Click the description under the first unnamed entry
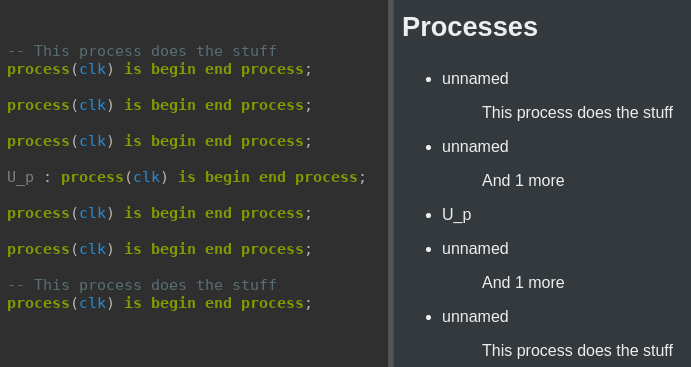Screen dimensions: 691x367 pos(577,112)
